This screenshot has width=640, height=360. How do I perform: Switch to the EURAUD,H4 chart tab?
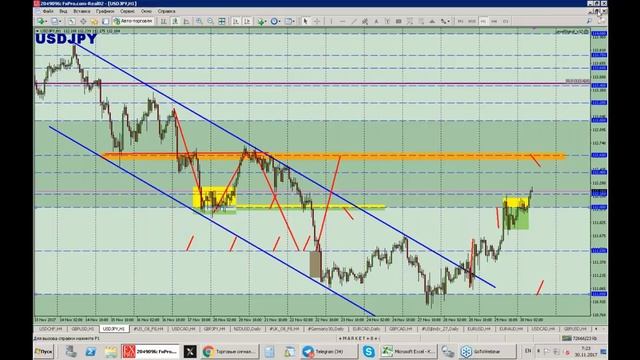tap(511, 329)
